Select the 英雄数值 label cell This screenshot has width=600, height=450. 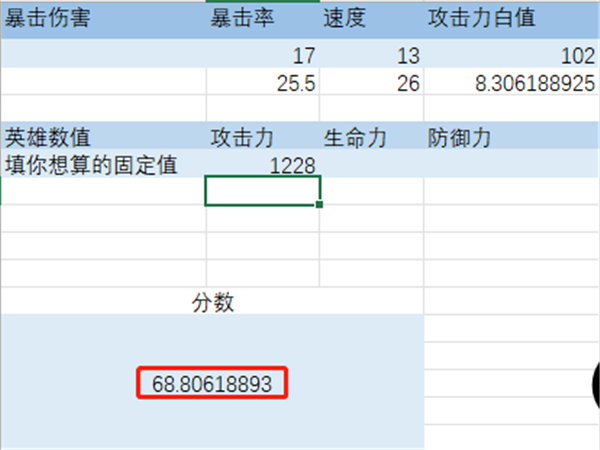(x=102, y=136)
